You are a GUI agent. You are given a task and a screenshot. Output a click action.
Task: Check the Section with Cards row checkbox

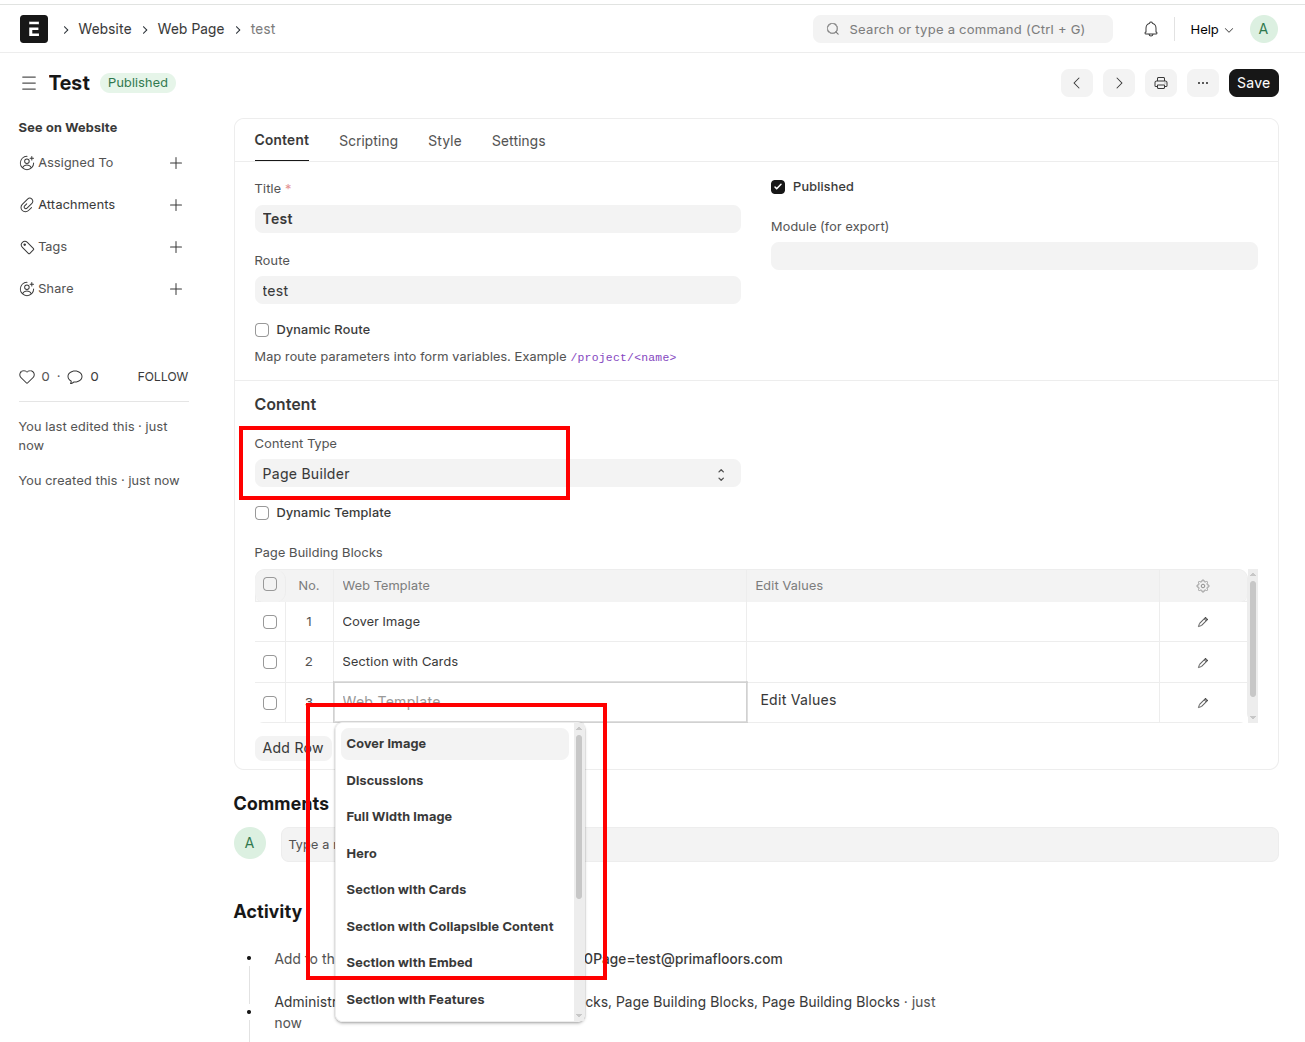pyautogui.click(x=270, y=662)
